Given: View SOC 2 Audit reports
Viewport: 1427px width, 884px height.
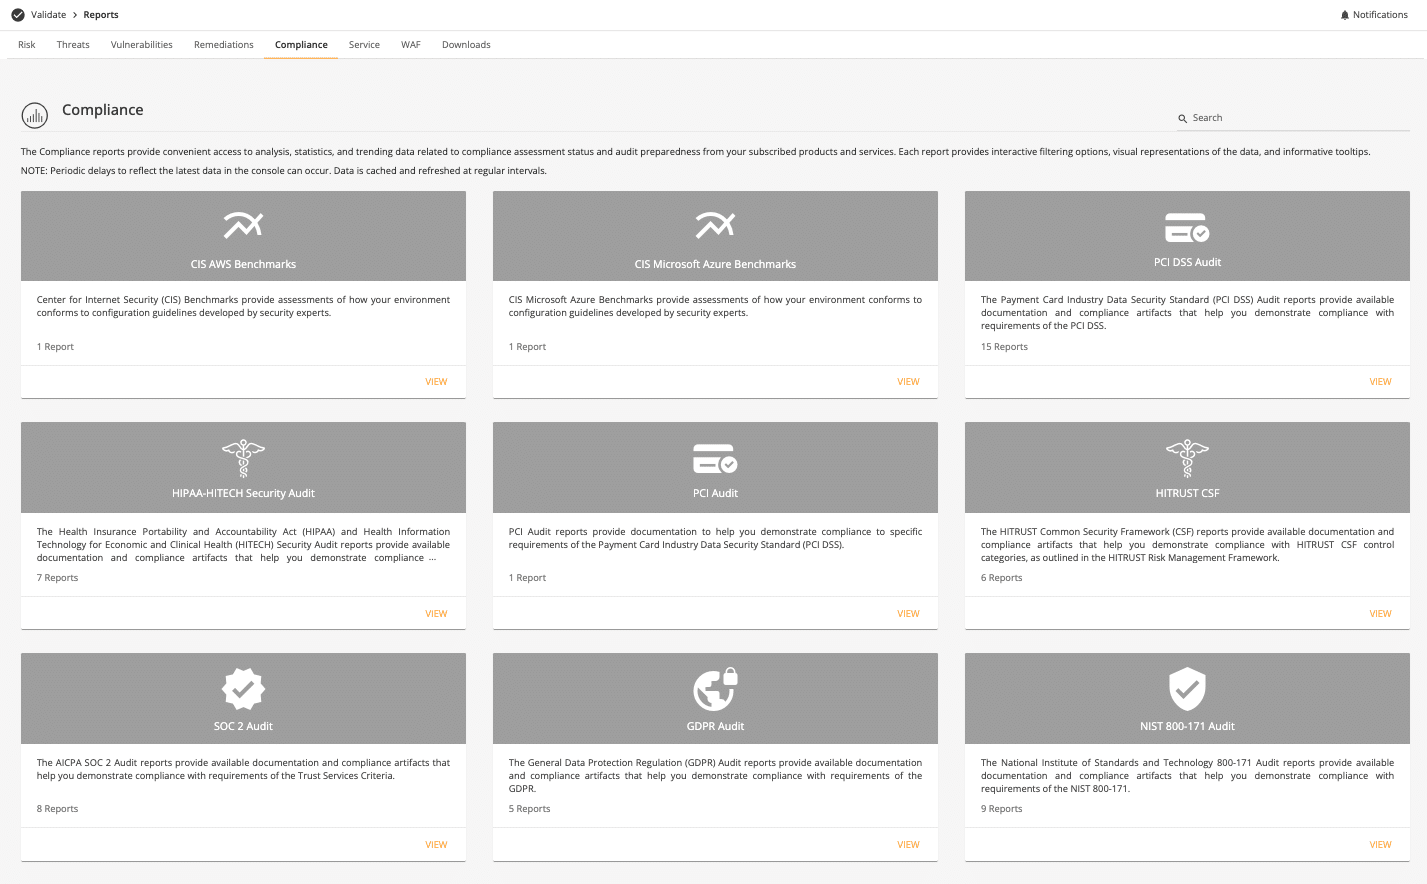Looking at the screenshot, I should click(x=436, y=845).
